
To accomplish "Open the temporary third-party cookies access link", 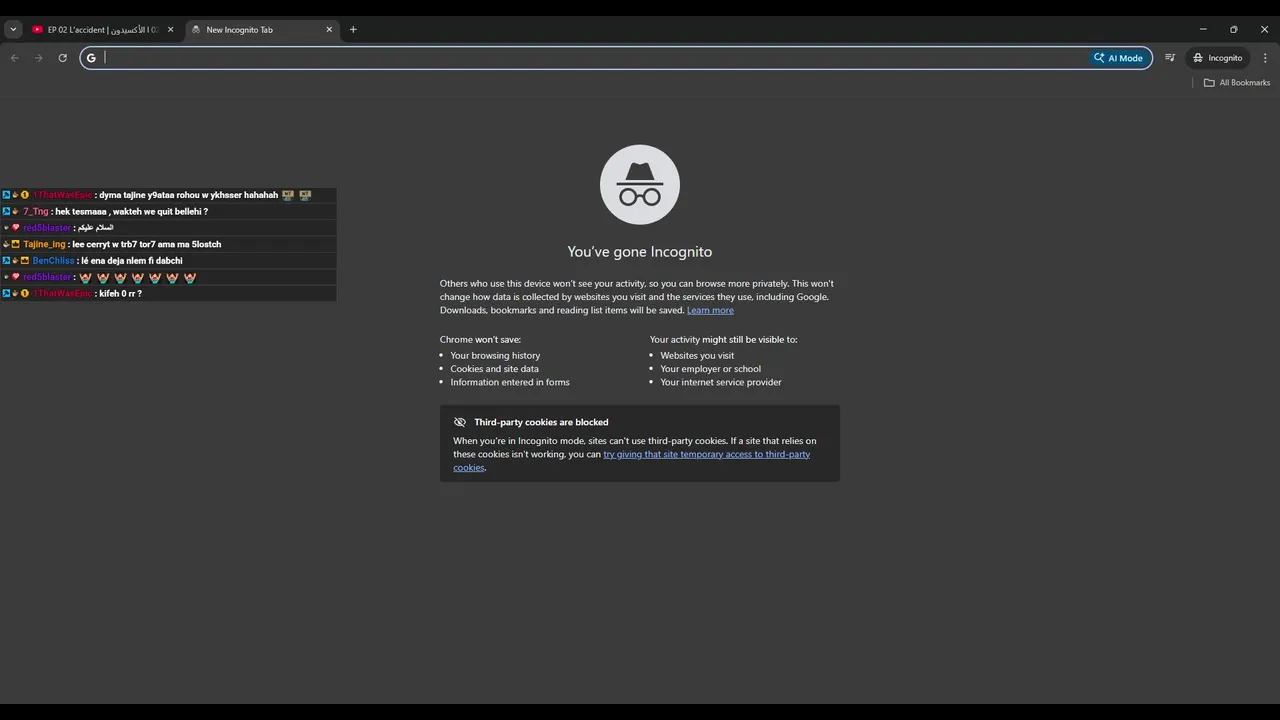I will tap(632, 461).
